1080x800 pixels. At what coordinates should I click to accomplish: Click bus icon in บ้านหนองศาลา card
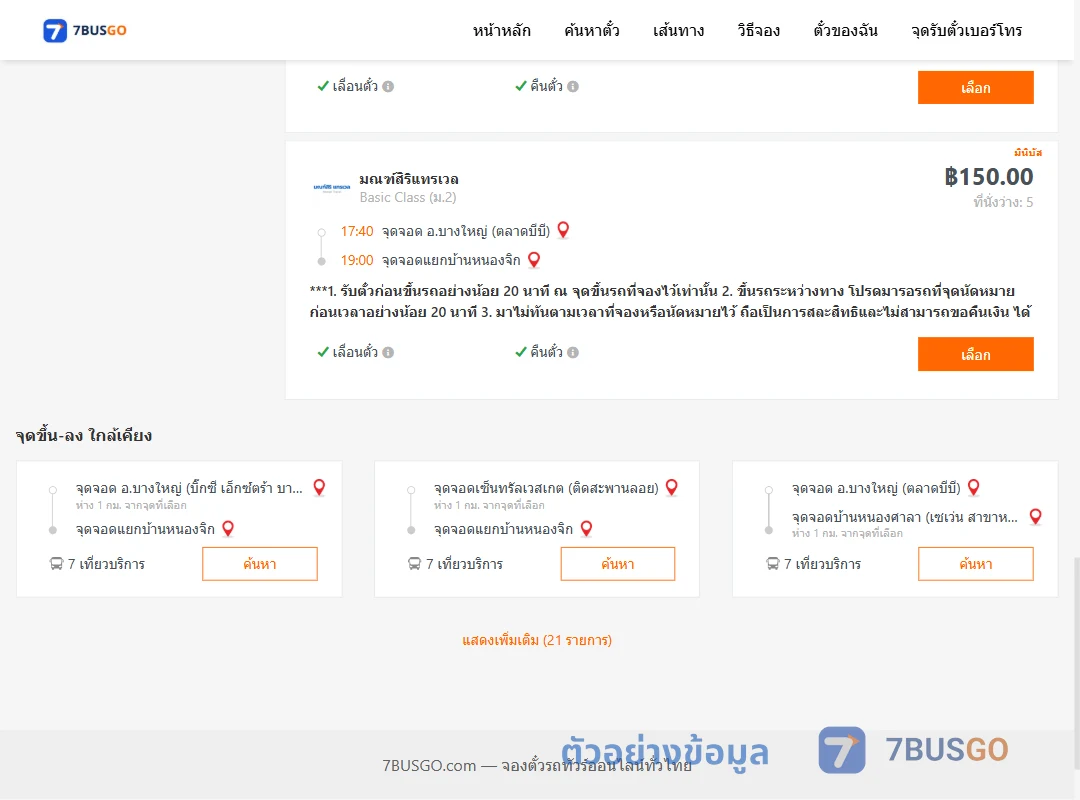click(773, 564)
